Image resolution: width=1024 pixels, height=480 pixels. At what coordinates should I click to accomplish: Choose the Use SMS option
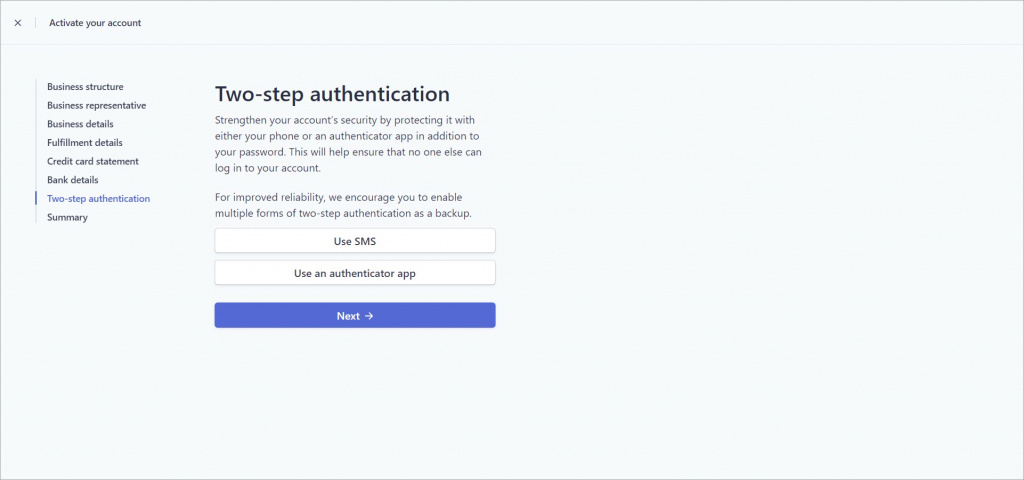(355, 241)
